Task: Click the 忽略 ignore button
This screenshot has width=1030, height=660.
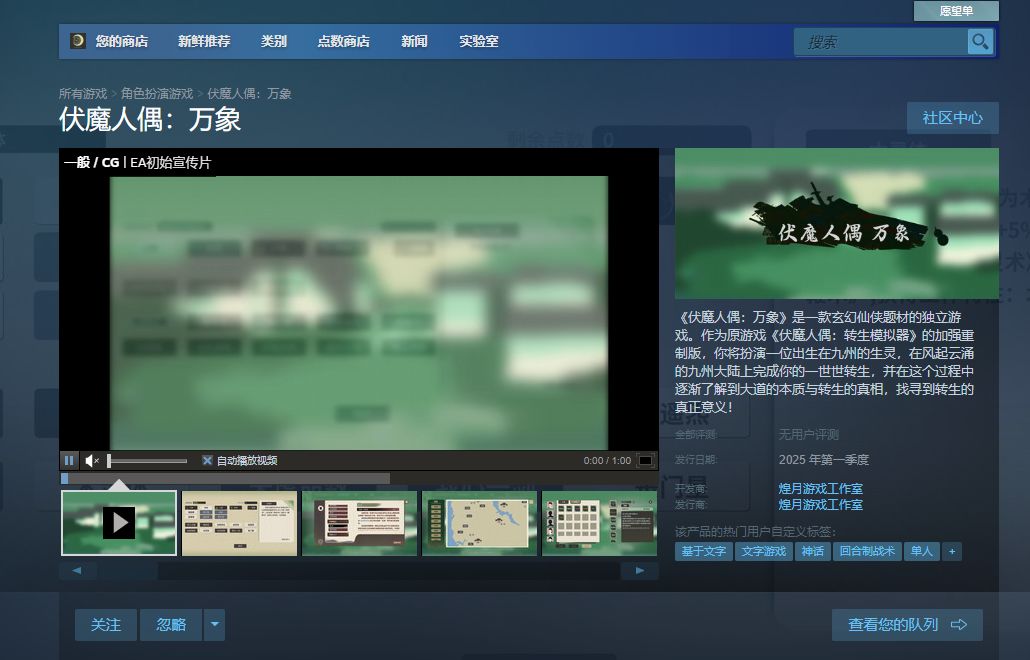Action: [171, 625]
